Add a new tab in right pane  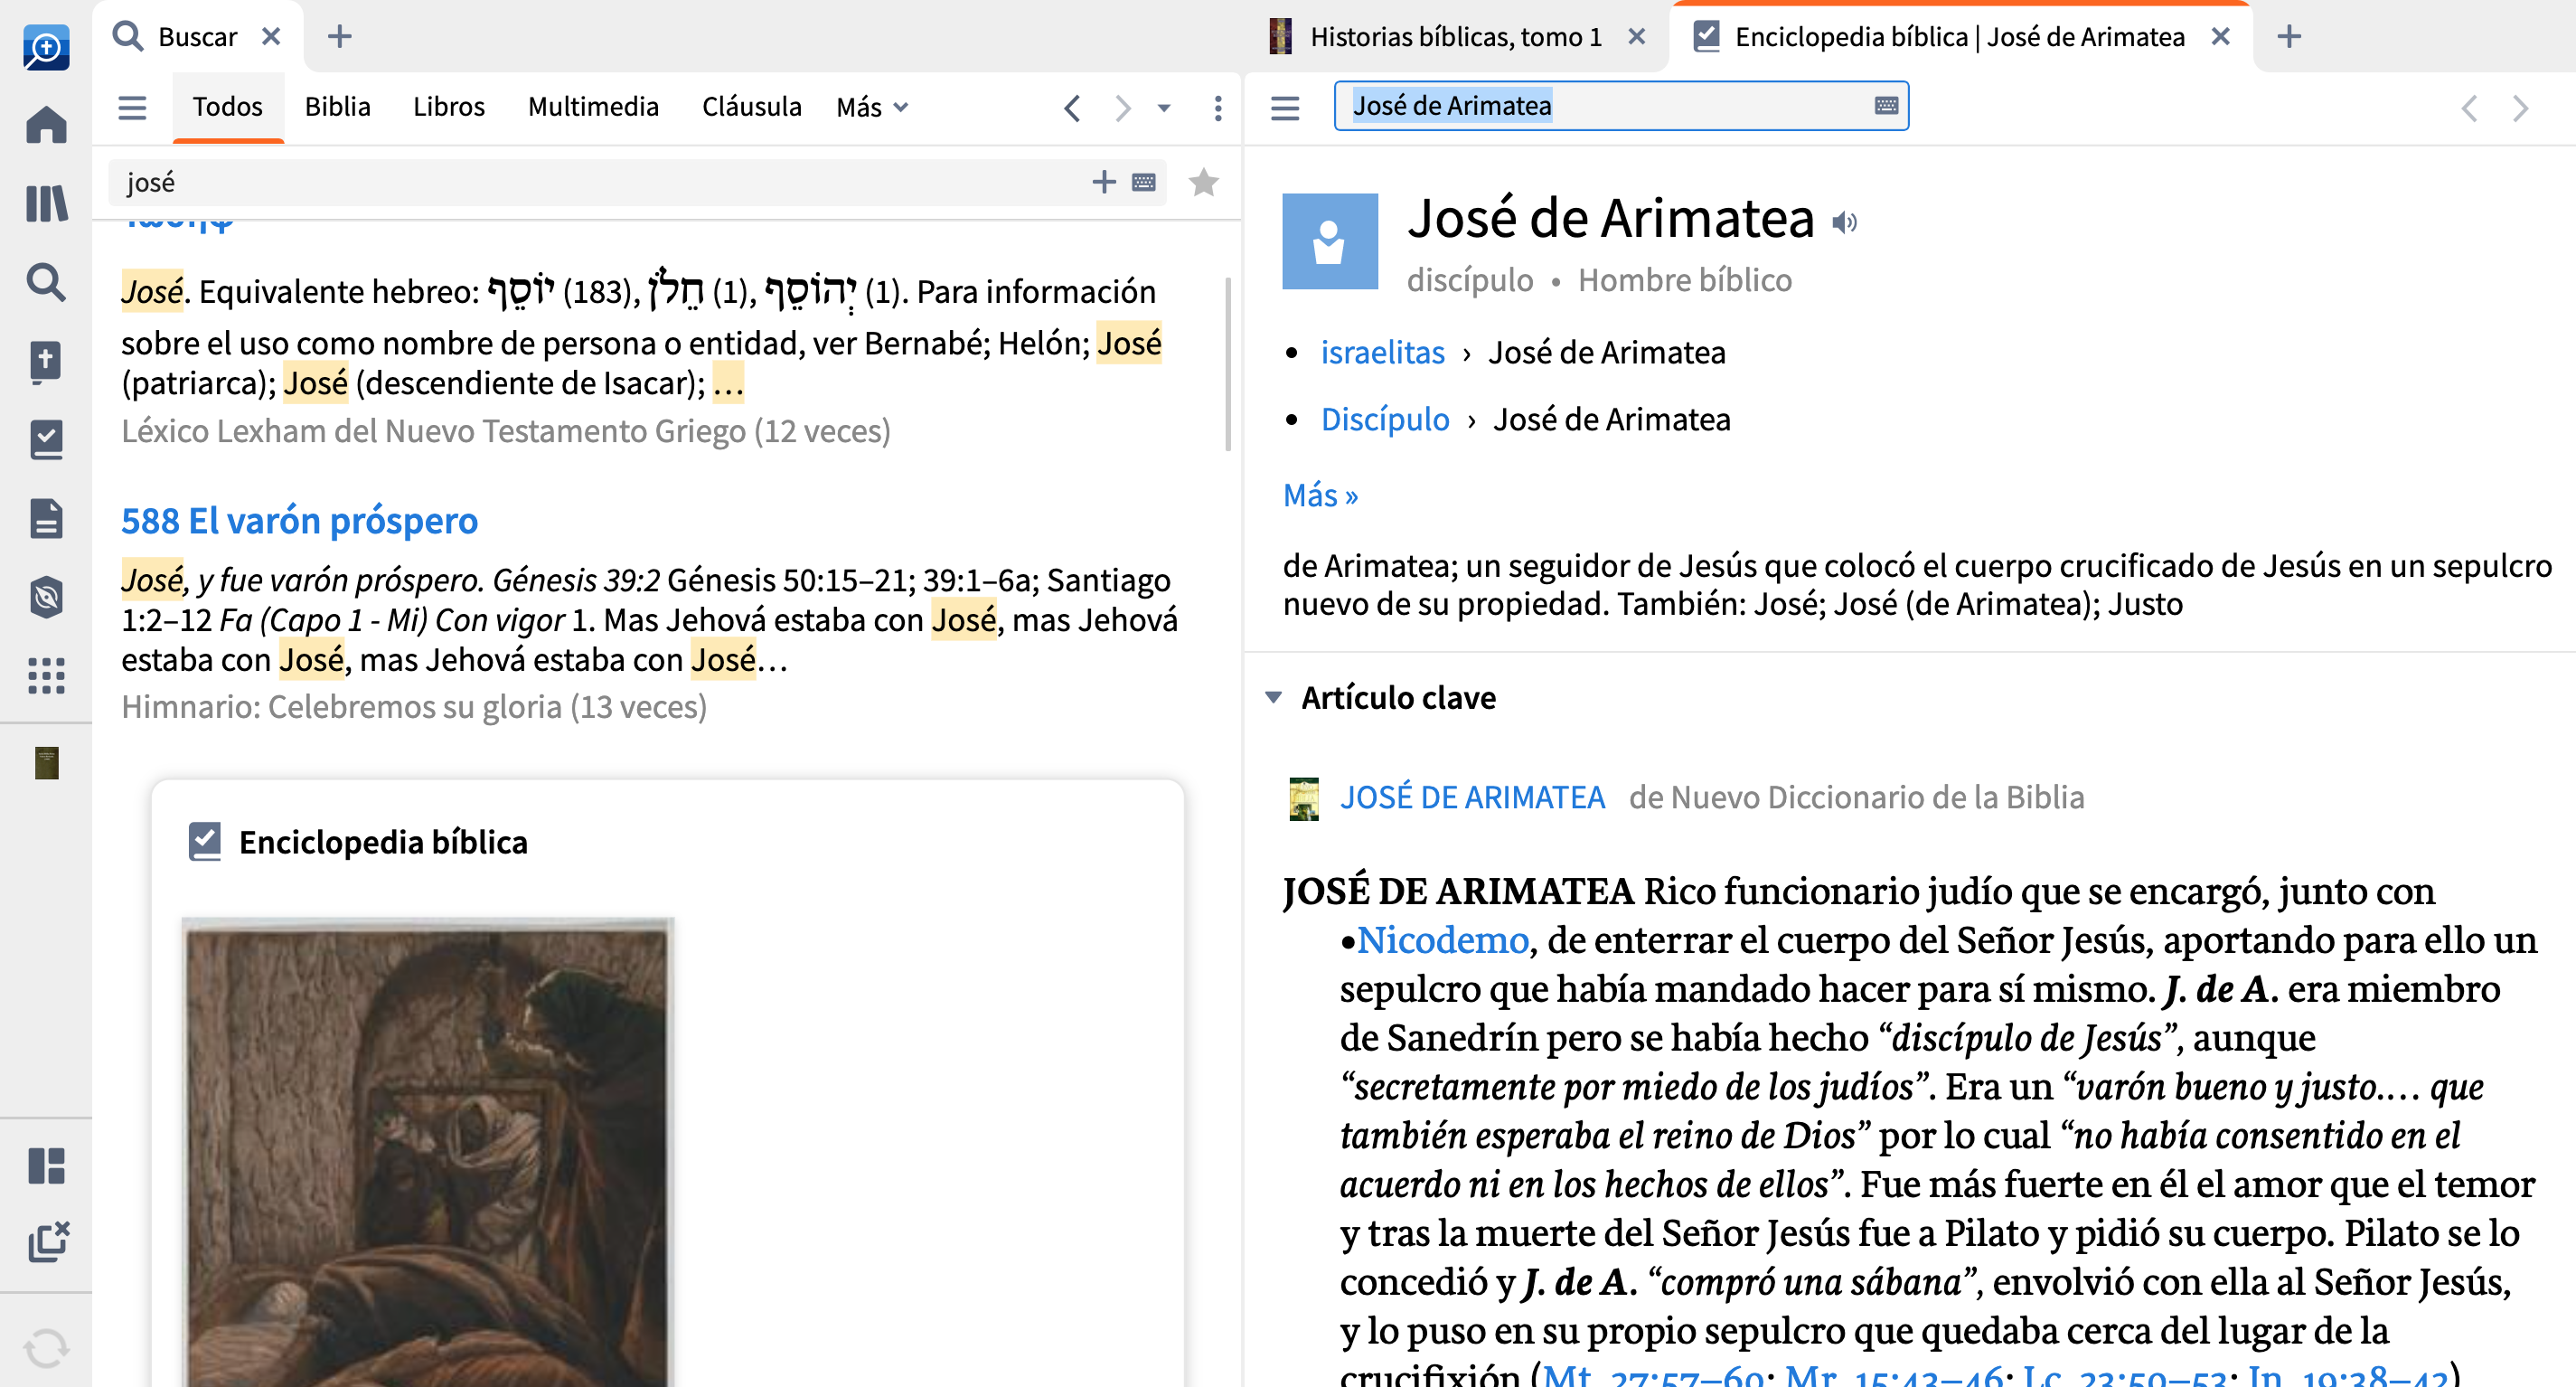pos(2290,37)
